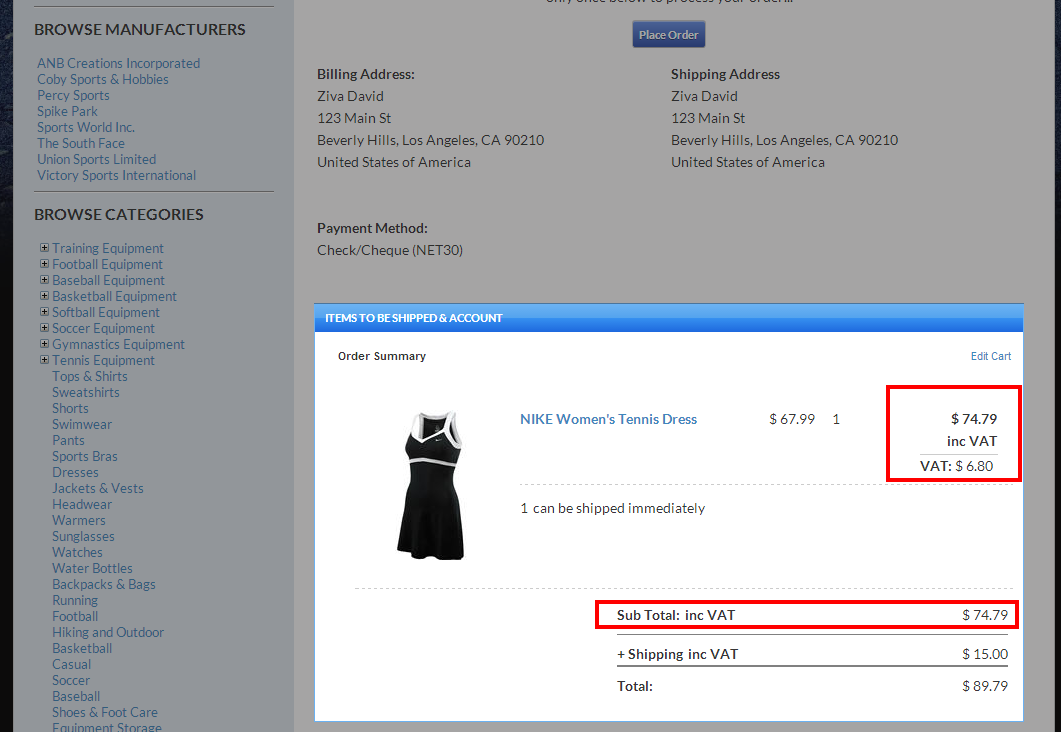Choose the Shoes & Foot Care subcategory
The image size is (1061, 732).
point(104,712)
